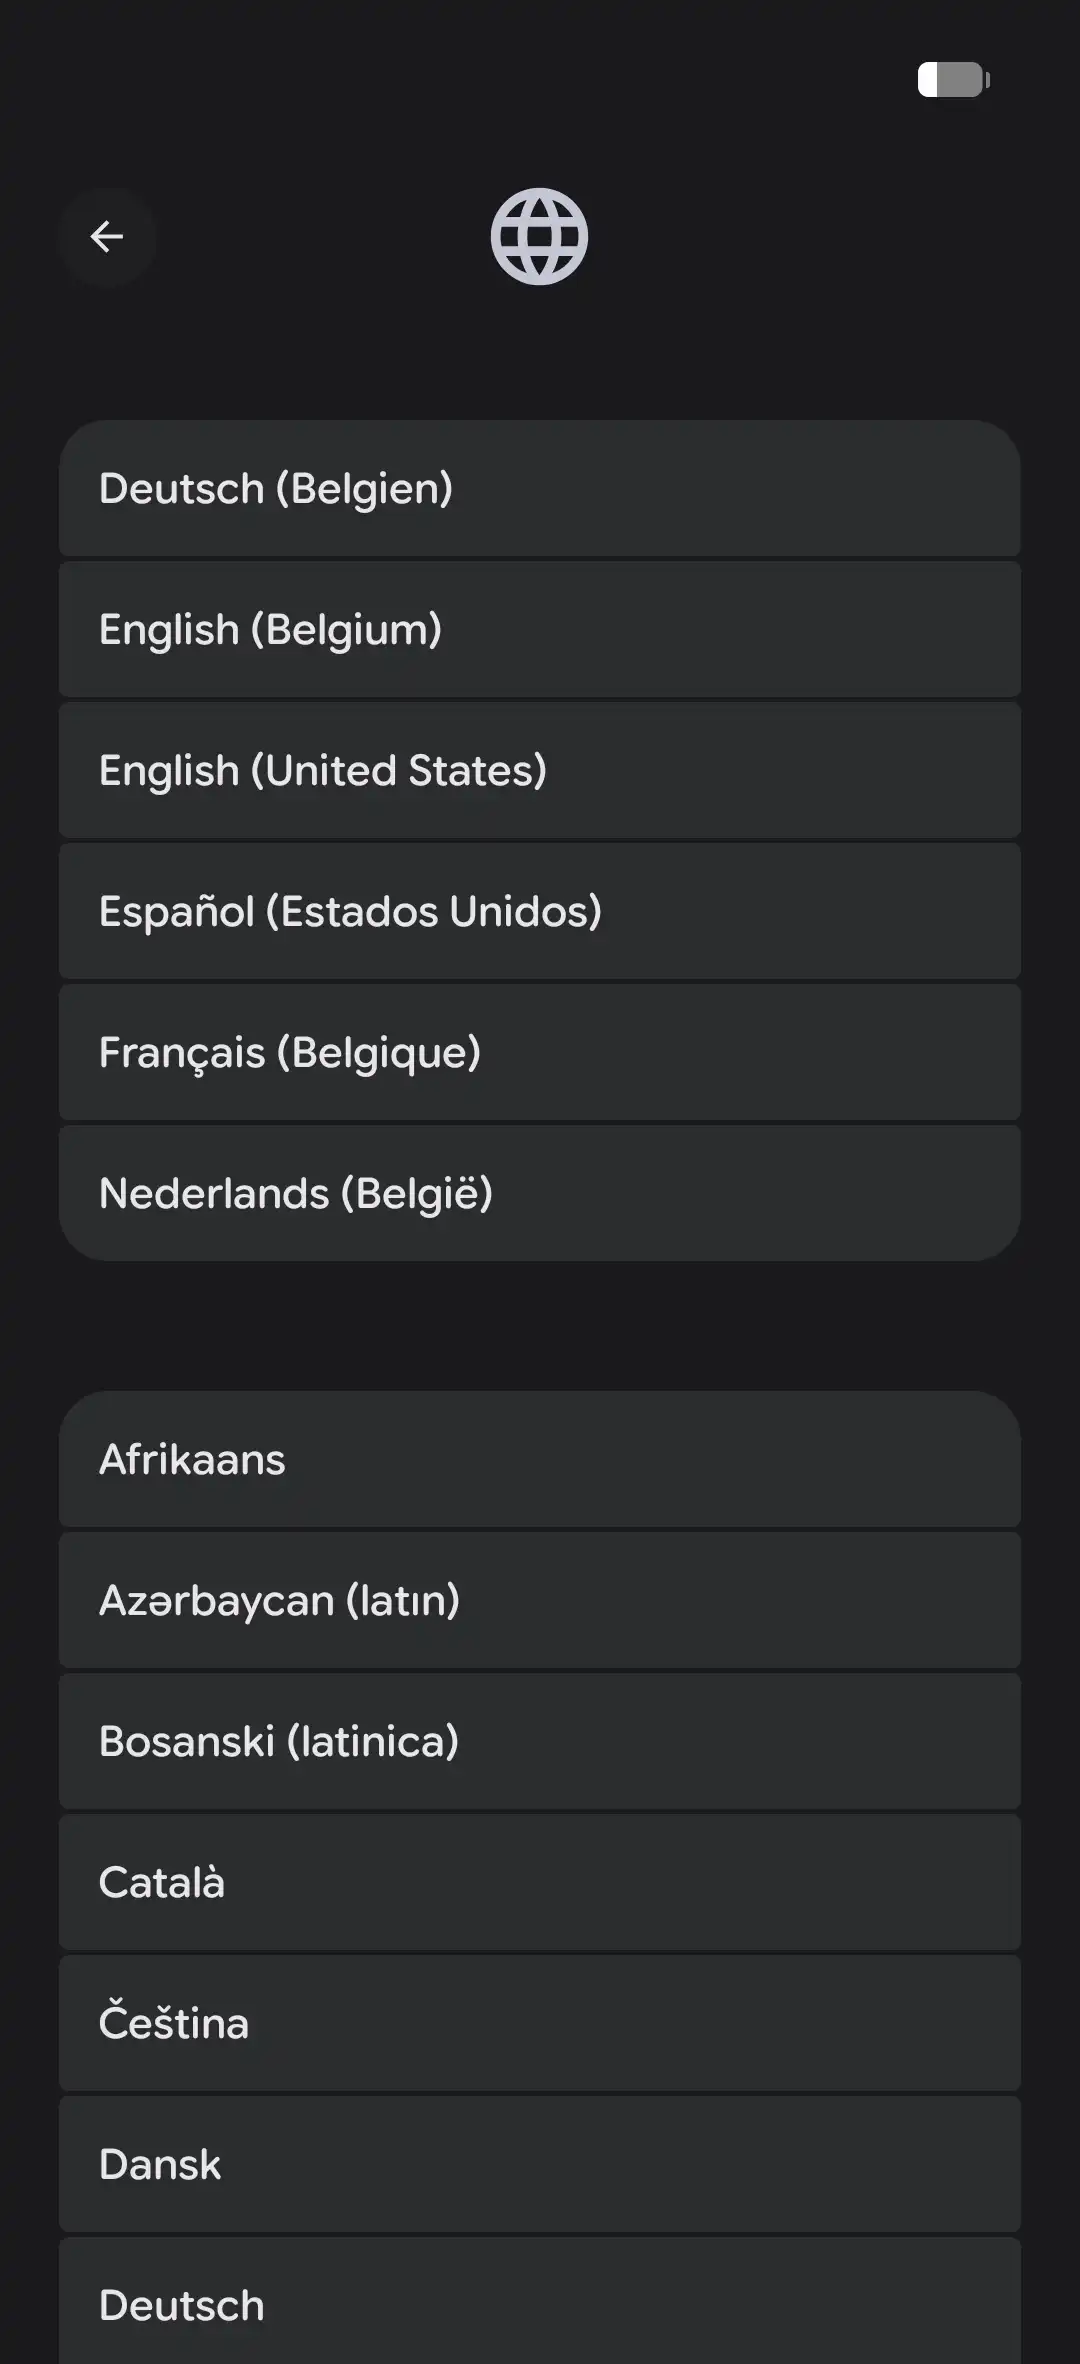
Task: Select Azərbaycan (latın) language
Action: (x=540, y=1601)
